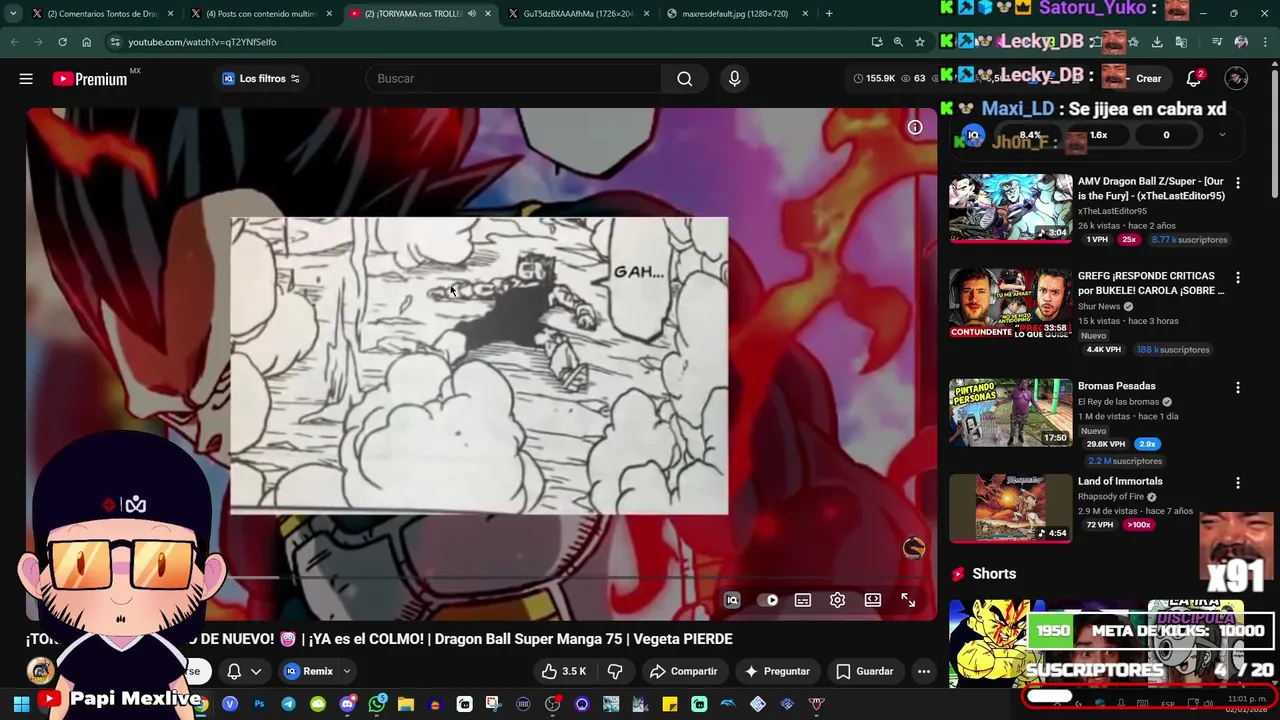Viewport: 1280px width, 720px height.
Task: Toggle subtitles in the player
Action: [x=803, y=600]
